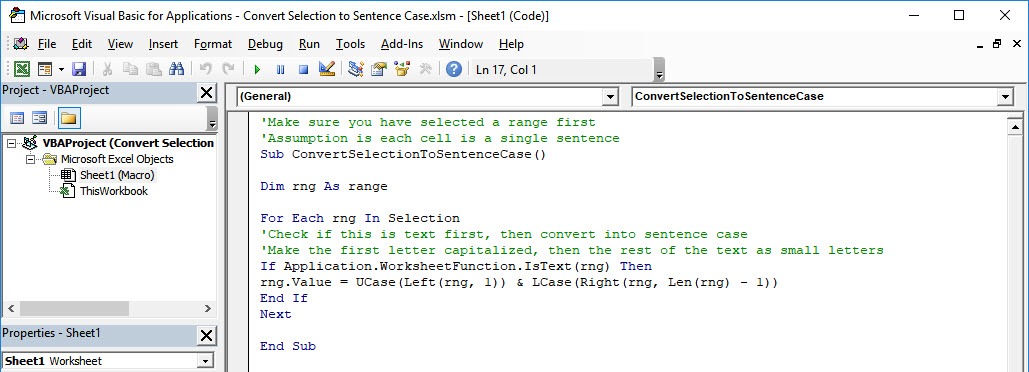
Task: Open the View menu
Action: [x=120, y=44]
